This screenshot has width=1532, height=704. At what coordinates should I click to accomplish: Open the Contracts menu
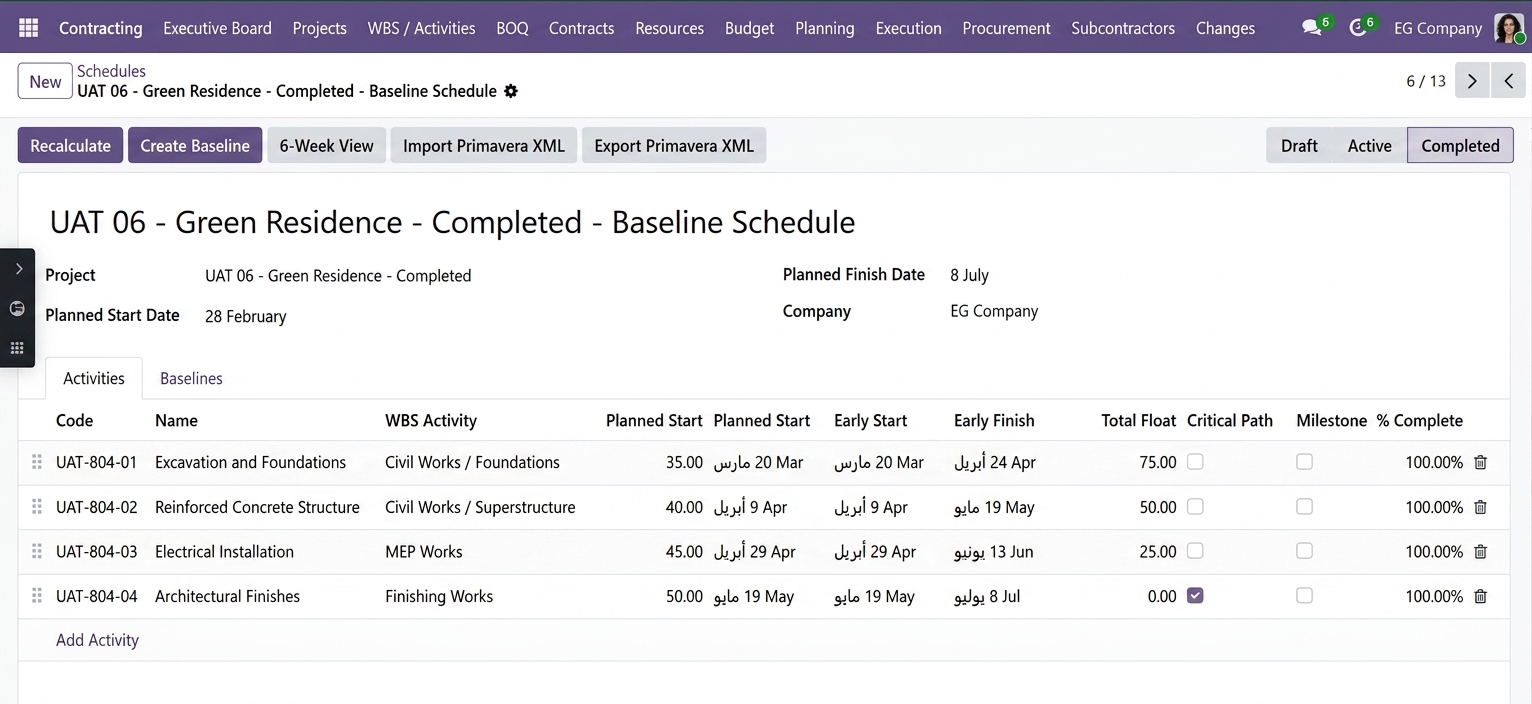tap(581, 28)
